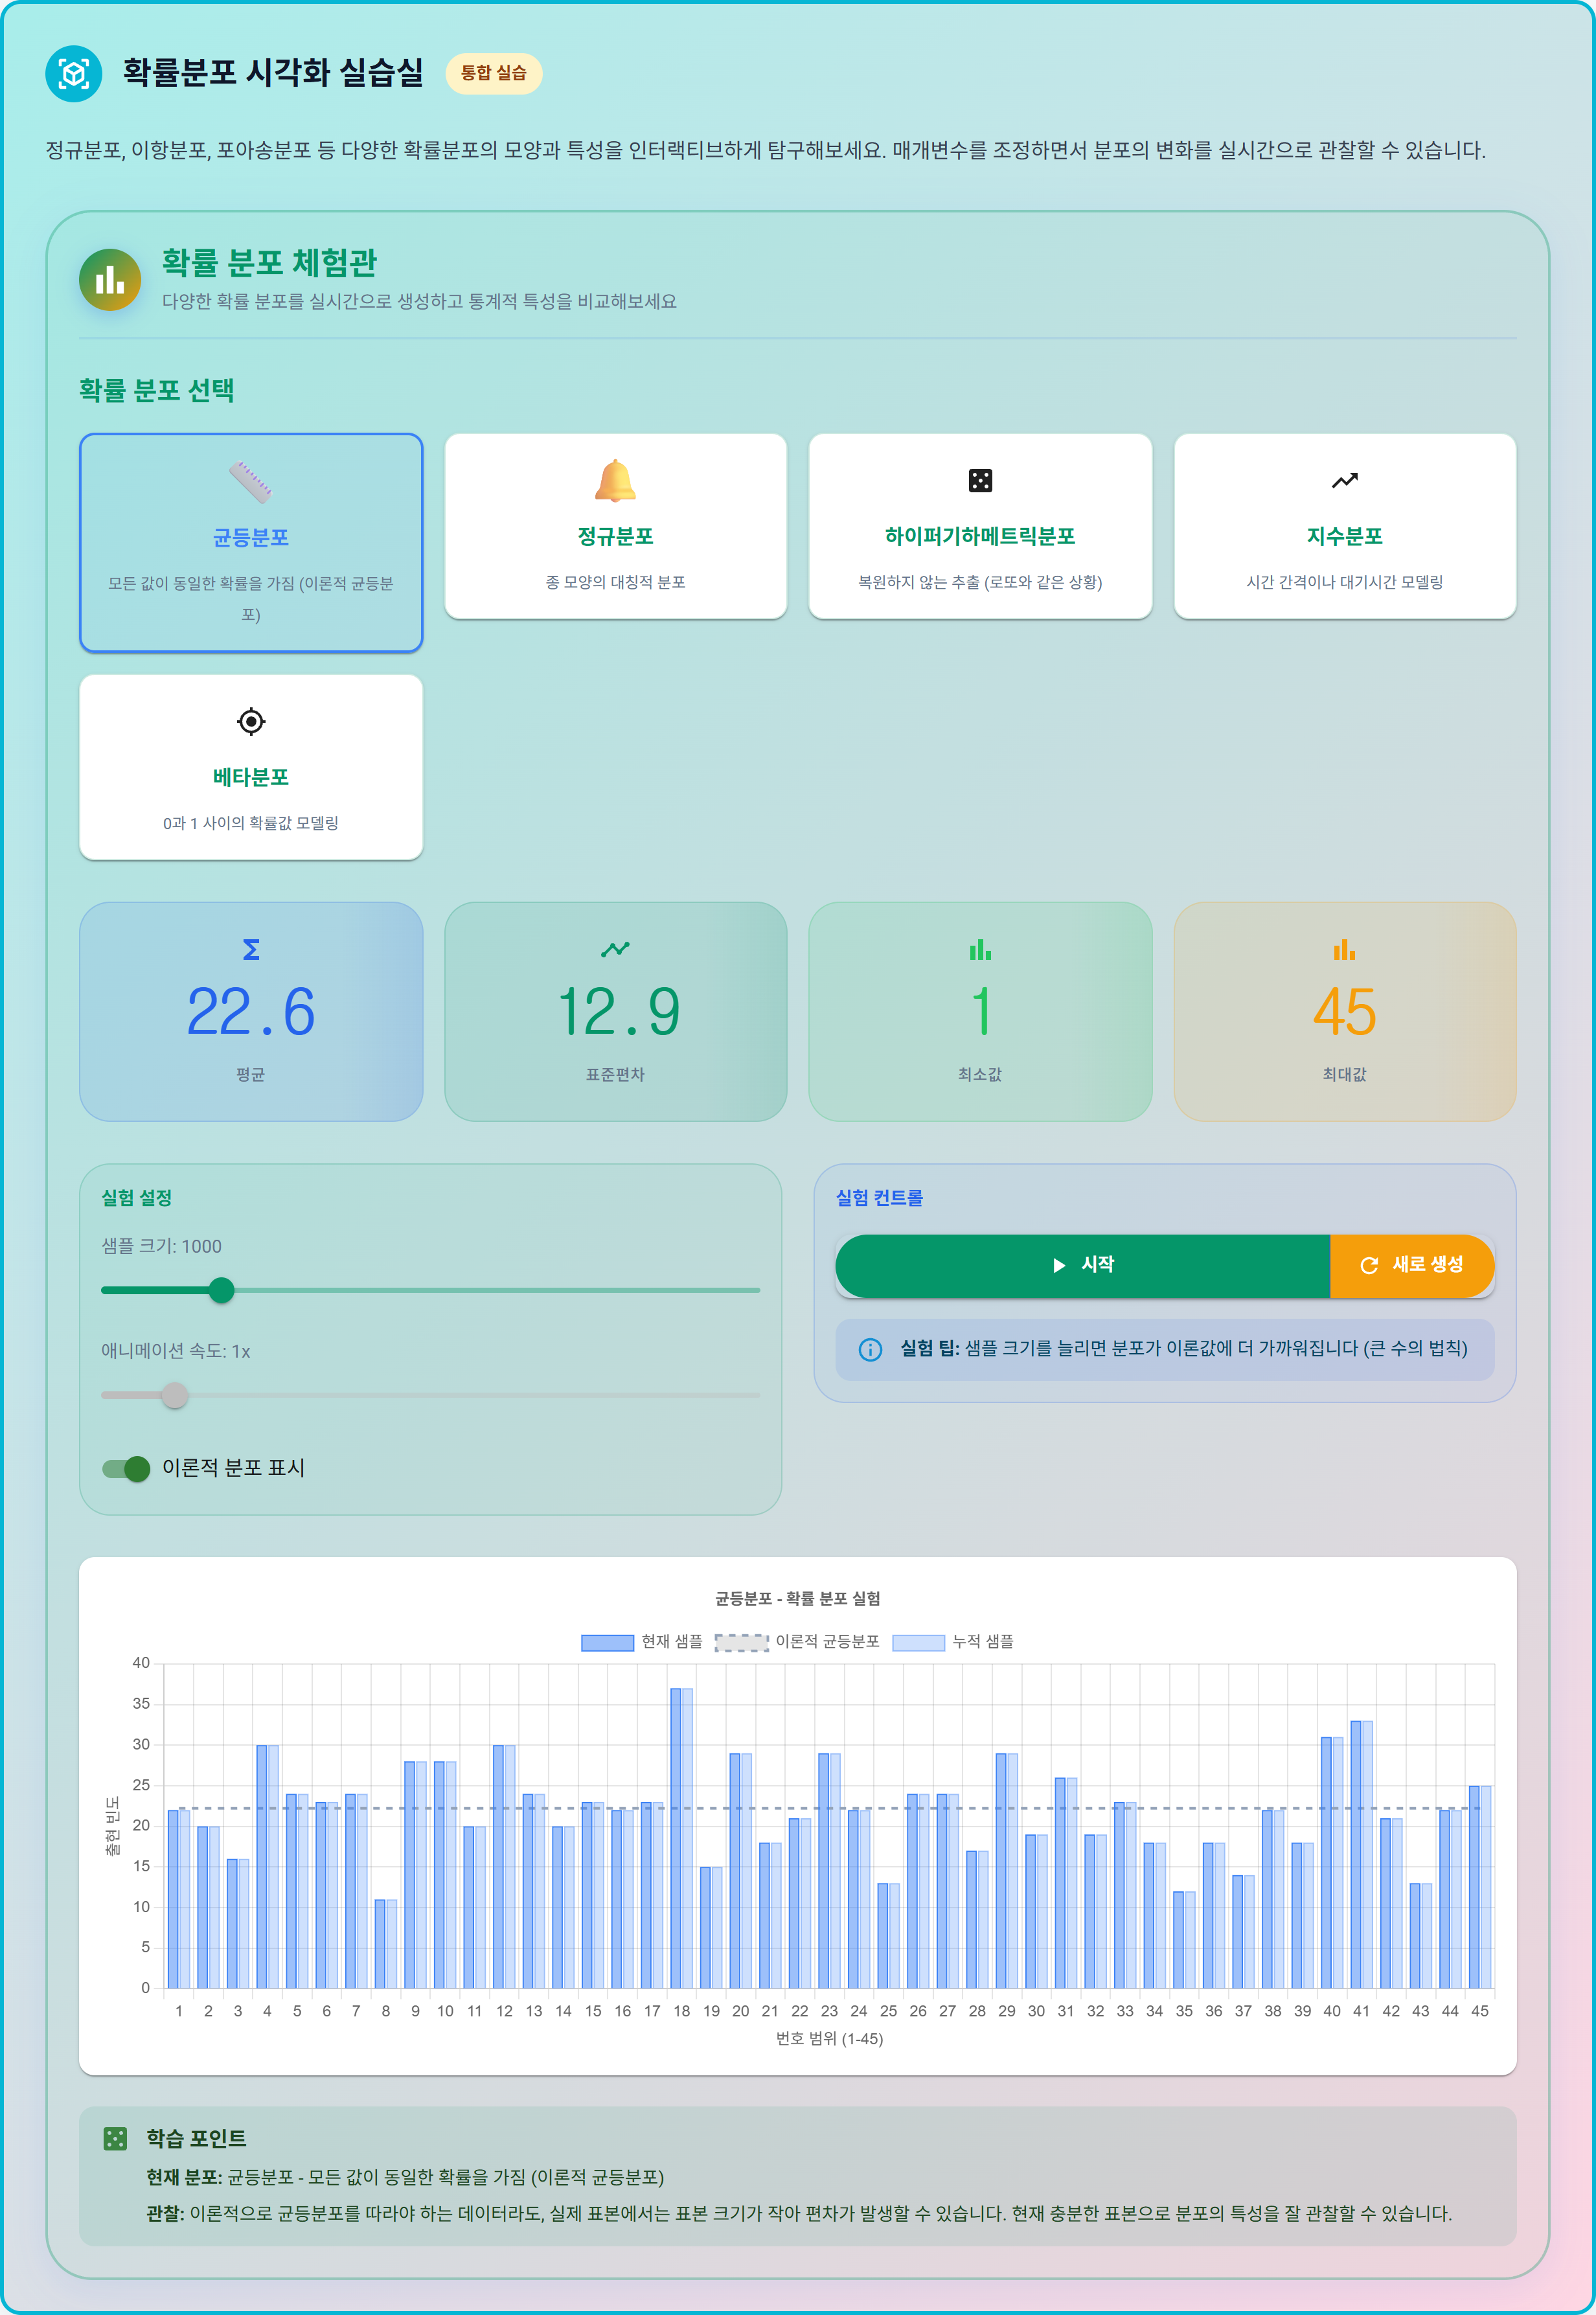Select the 균등분포 distribution card
The height and width of the screenshot is (2315, 1596).
[251, 543]
